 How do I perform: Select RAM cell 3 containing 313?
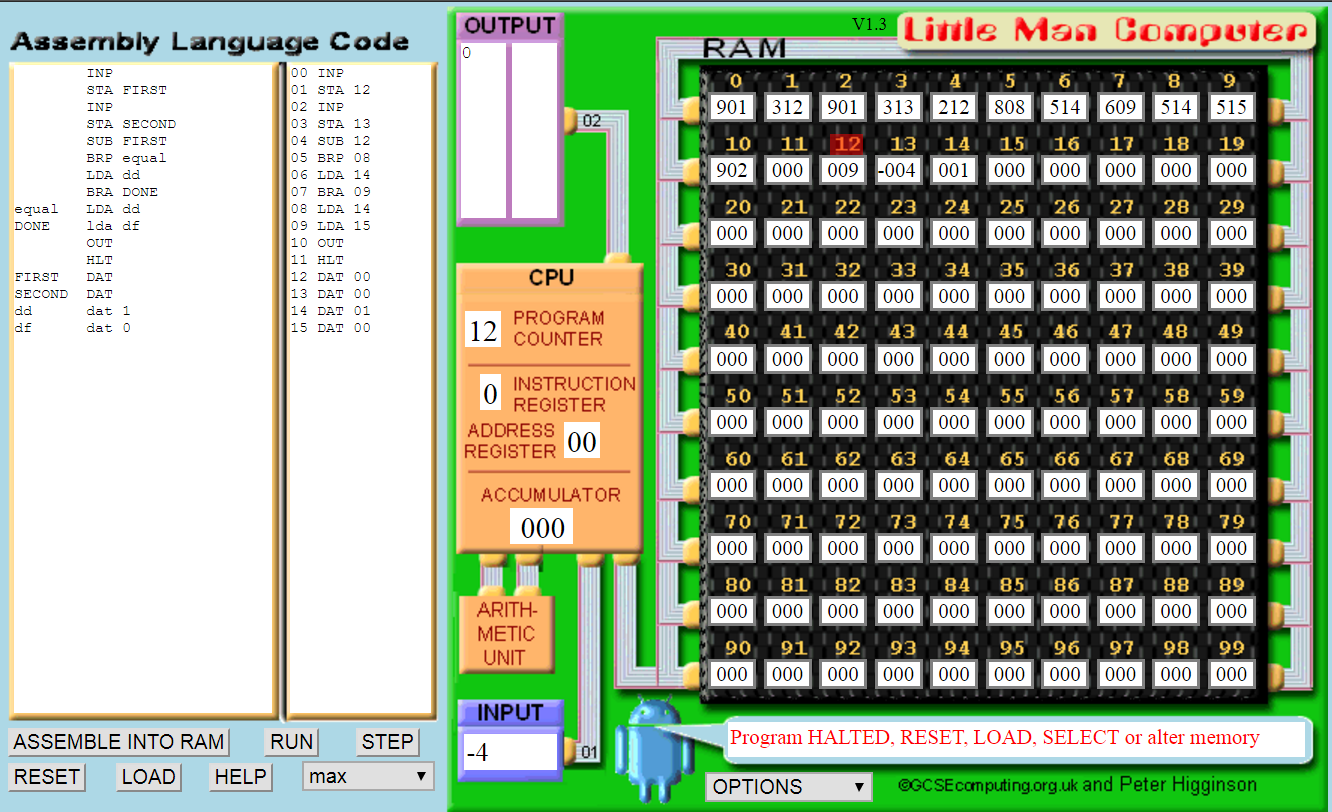(x=899, y=107)
